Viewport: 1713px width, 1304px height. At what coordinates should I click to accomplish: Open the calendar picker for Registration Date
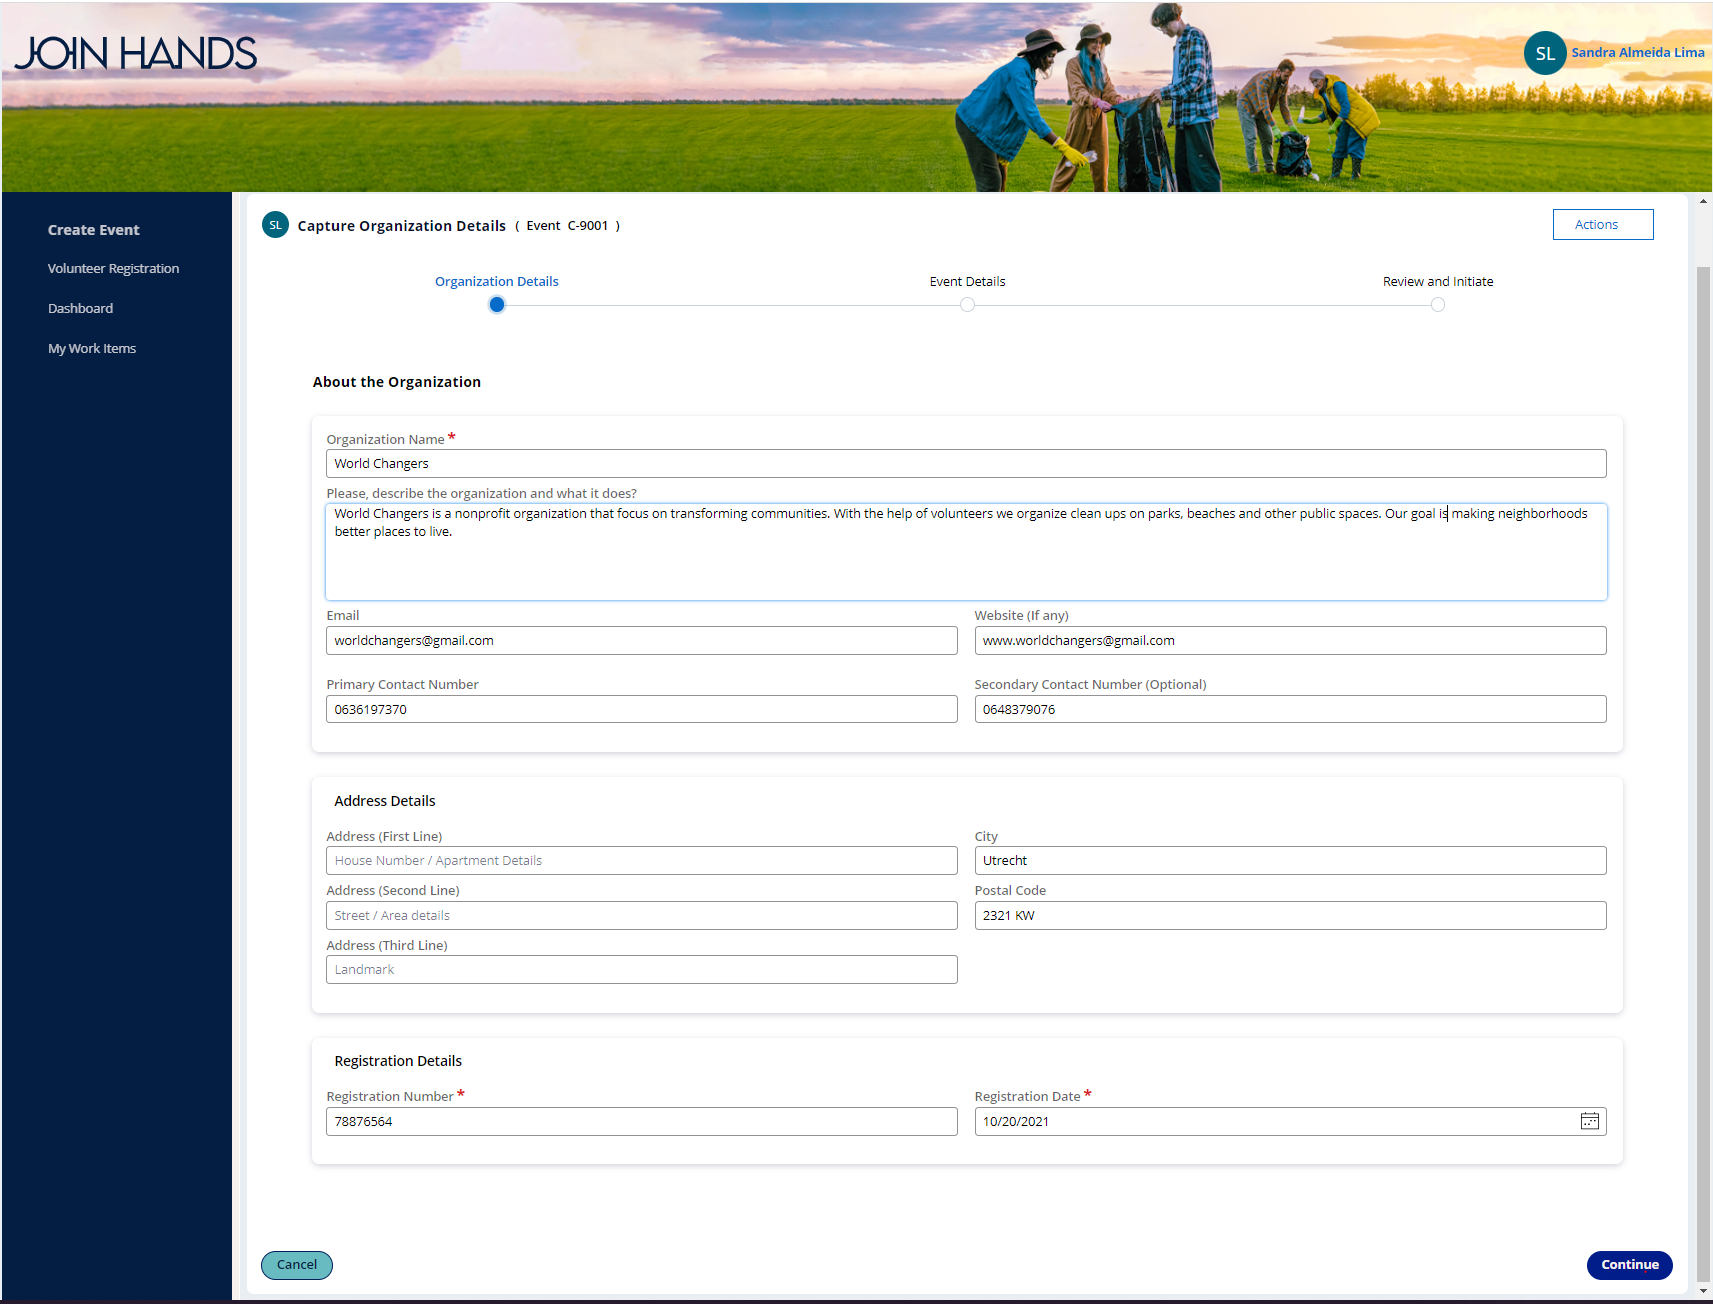coord(1589,1121)
